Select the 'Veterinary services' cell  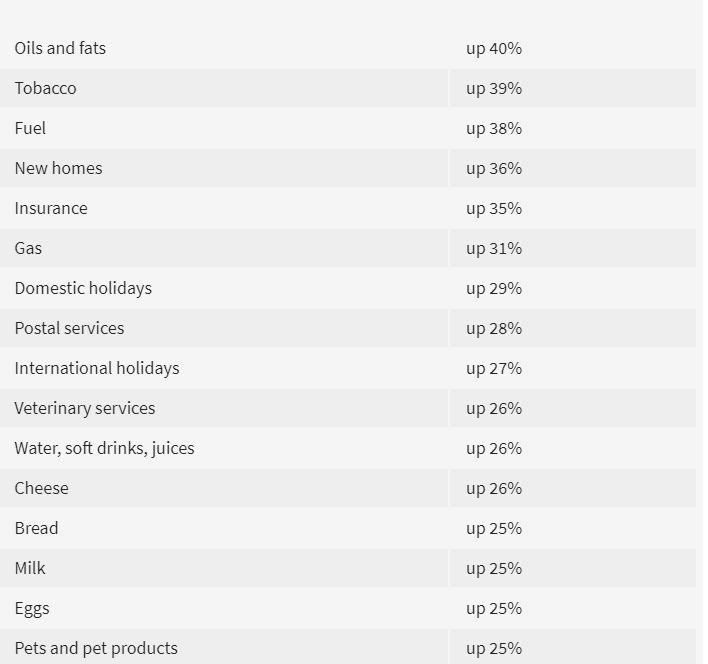[85, 408]
